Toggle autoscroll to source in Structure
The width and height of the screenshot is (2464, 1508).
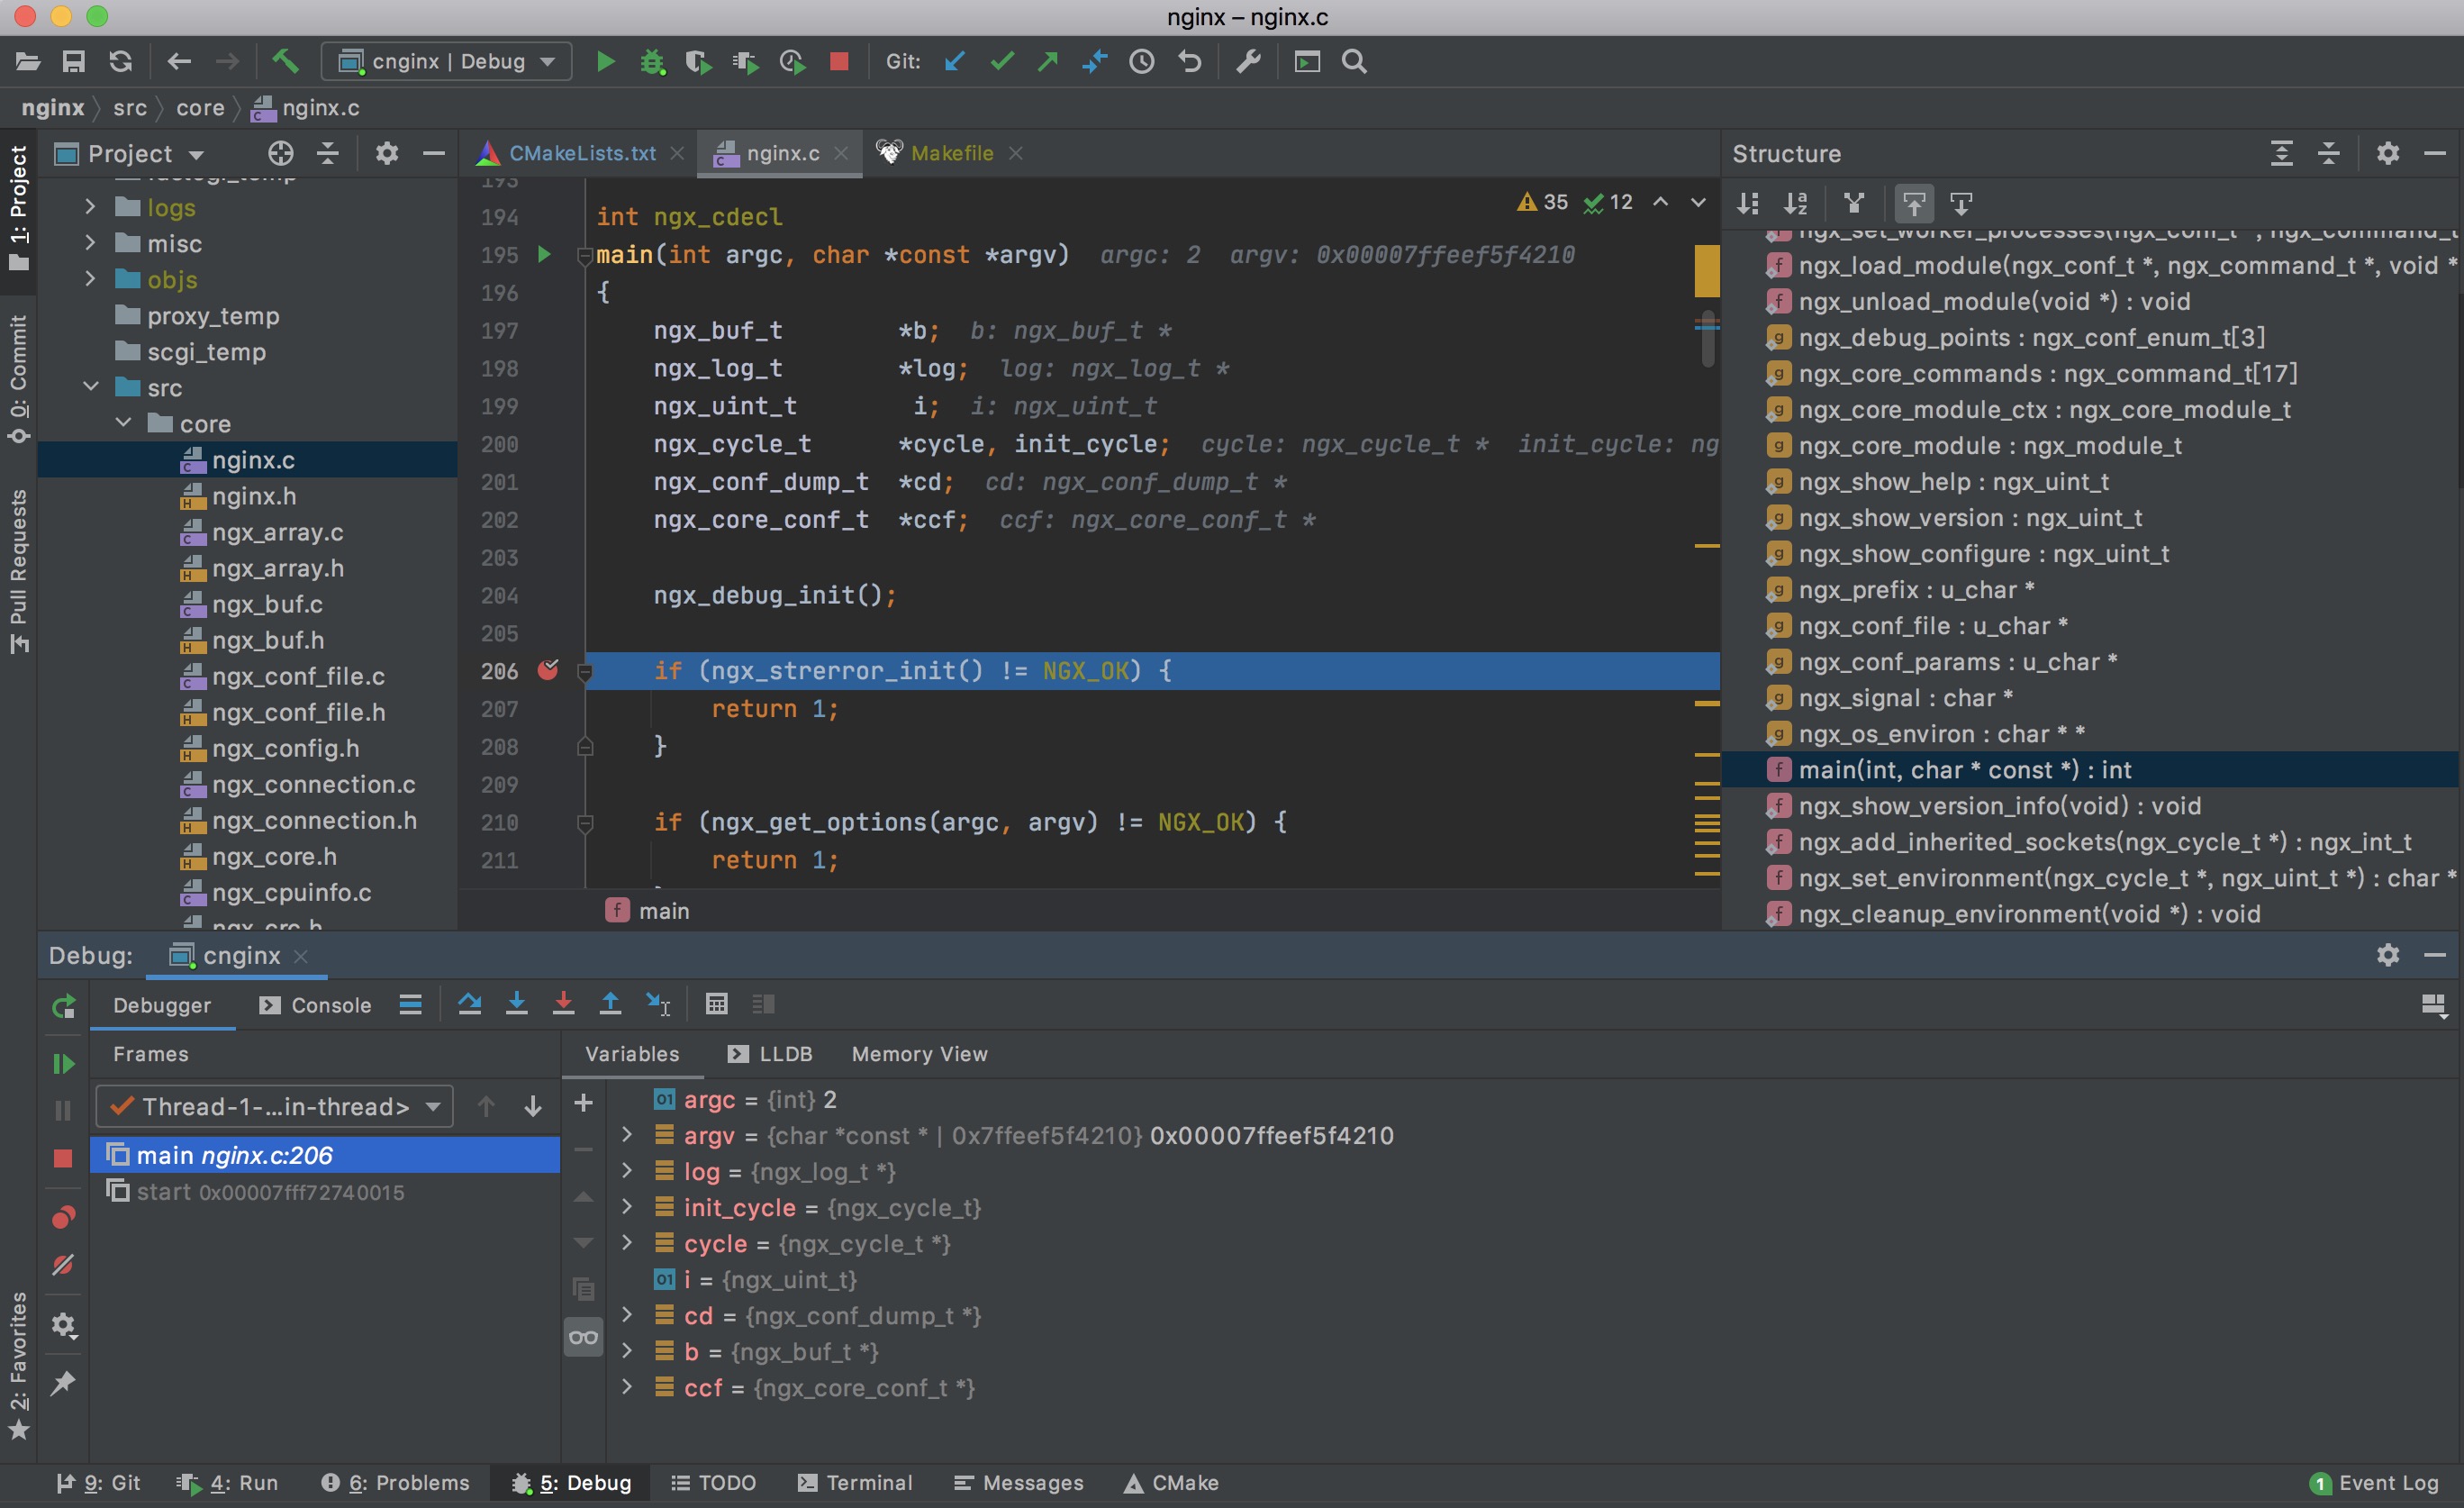pos(1913,204)
